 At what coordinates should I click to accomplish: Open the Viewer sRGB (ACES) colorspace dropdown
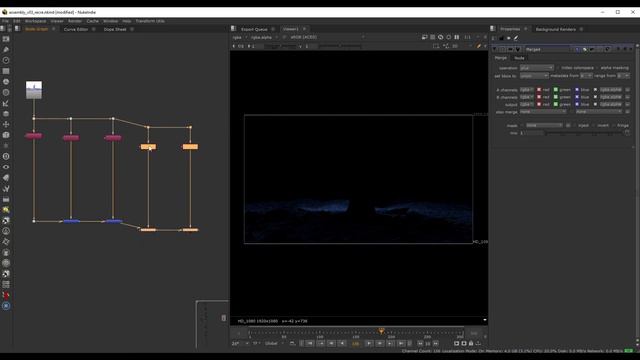pos(327,37)
